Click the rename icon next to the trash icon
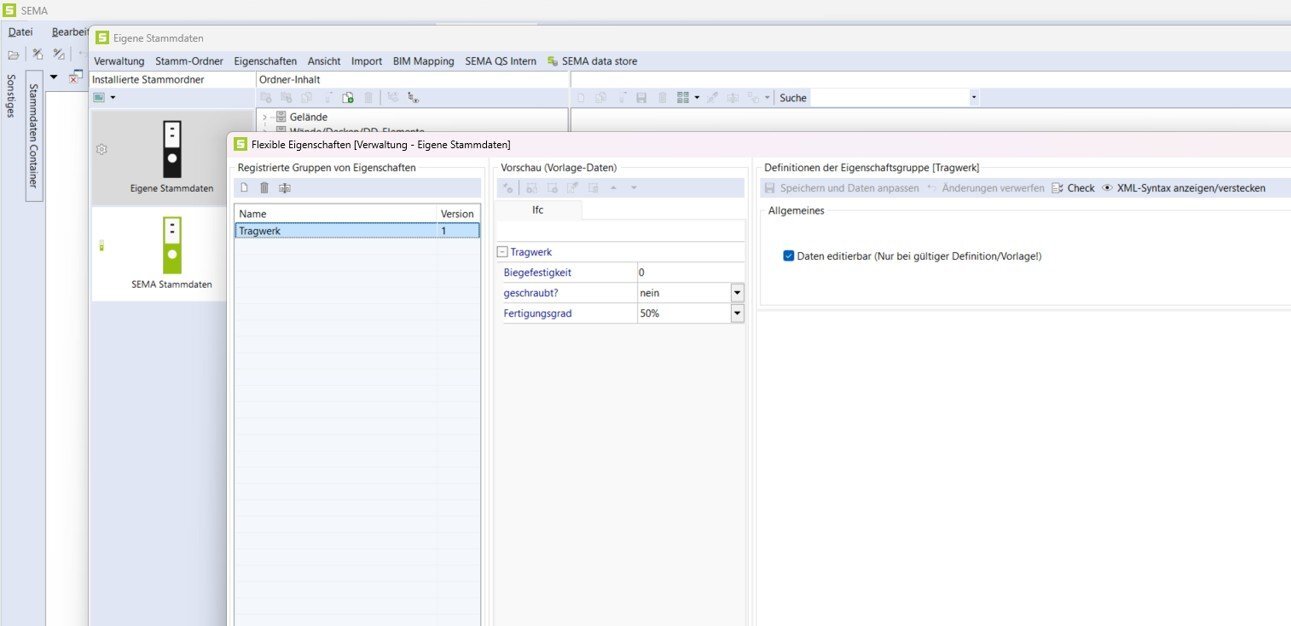The image size is (1291, 626). point(285,188)
